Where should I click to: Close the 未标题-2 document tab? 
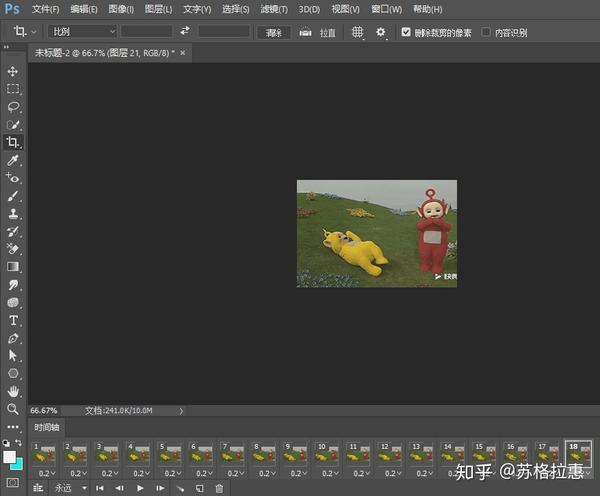183,53
